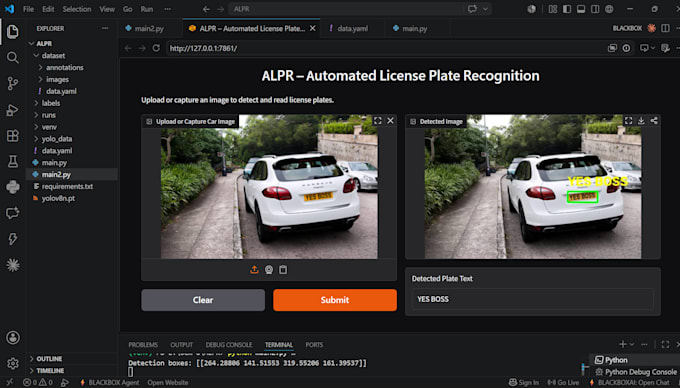Maximize the terminal panel
Screen dimensions: 680x388
[665, 344]
